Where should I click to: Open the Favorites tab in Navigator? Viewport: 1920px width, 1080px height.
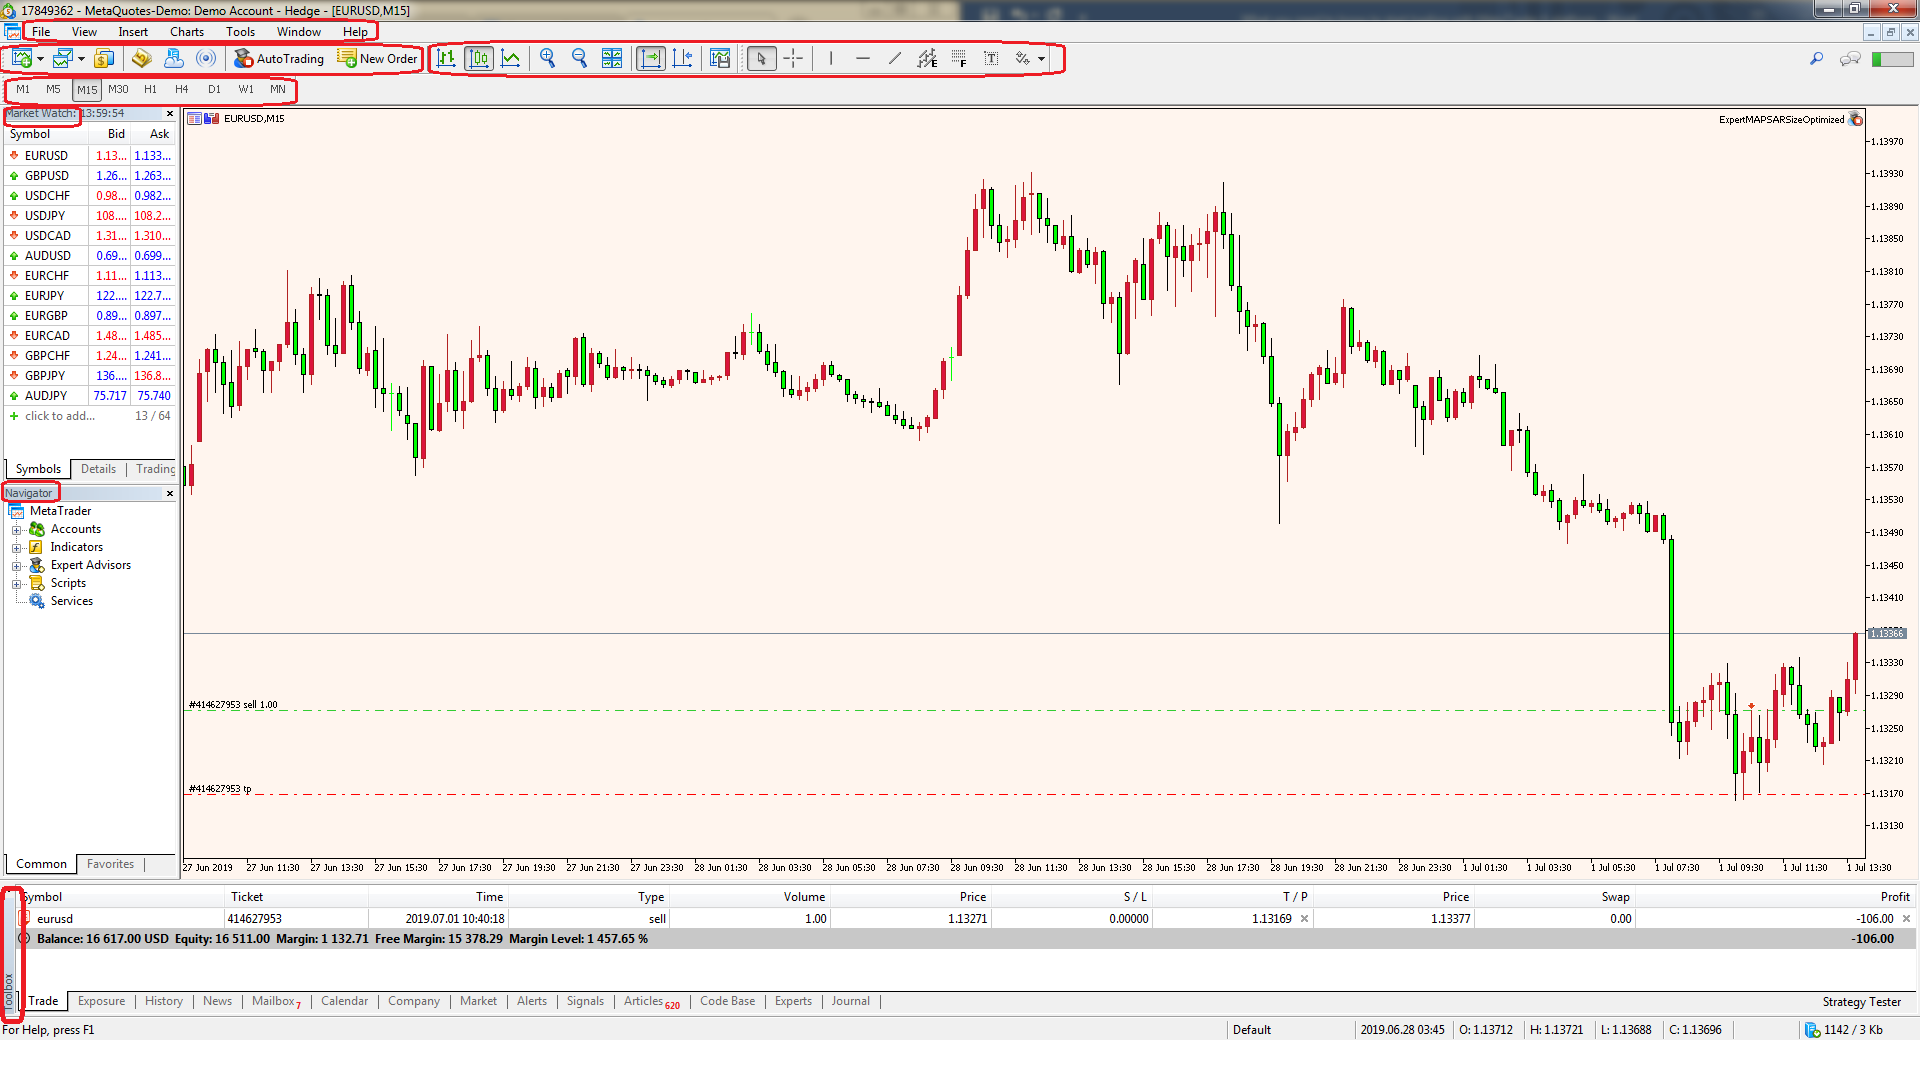110,864
